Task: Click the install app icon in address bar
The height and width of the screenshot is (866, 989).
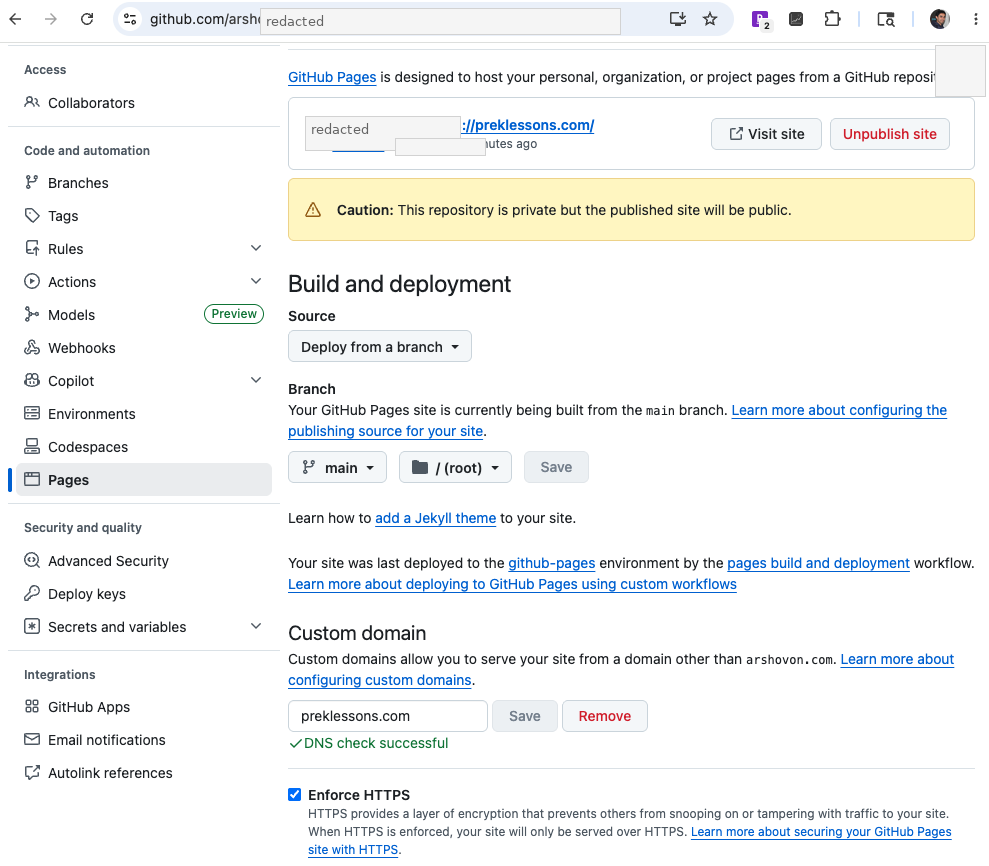Action: point(678,19)
